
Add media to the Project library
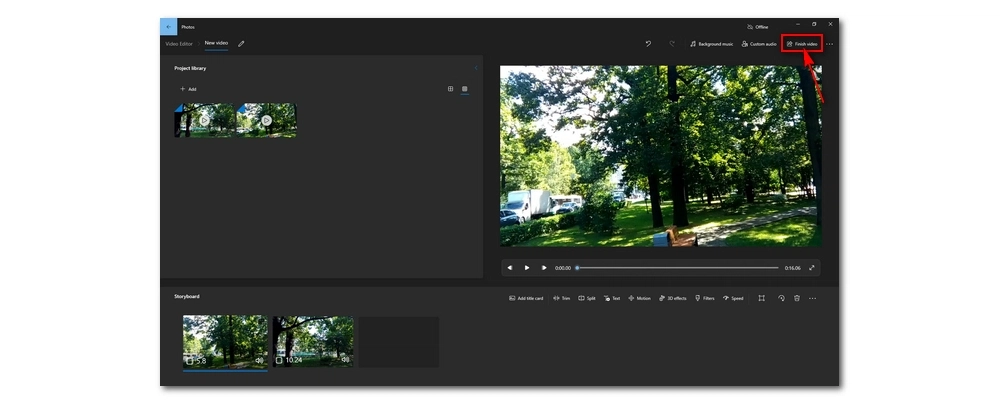click(188, 89)
